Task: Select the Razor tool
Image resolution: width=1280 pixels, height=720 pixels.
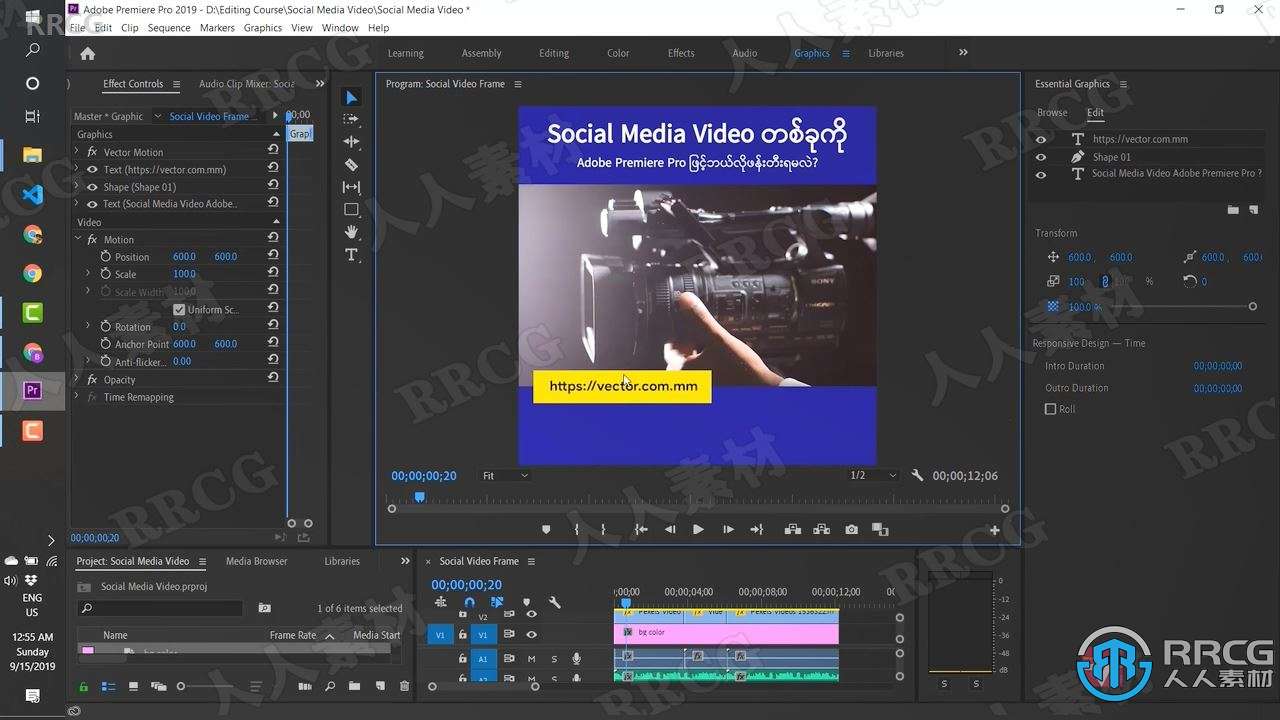Action: pyautogui.click(x=351, y=164)
